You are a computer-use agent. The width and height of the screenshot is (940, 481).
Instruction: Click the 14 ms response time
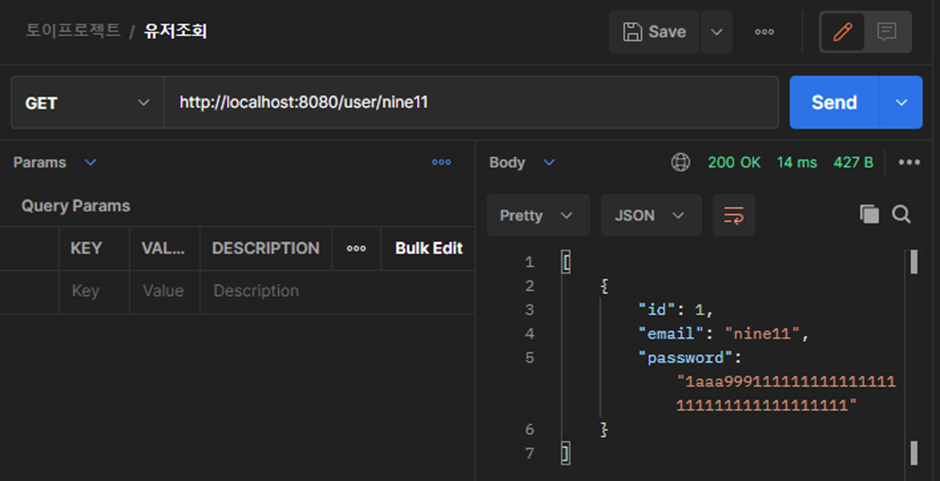coord(797,163)
